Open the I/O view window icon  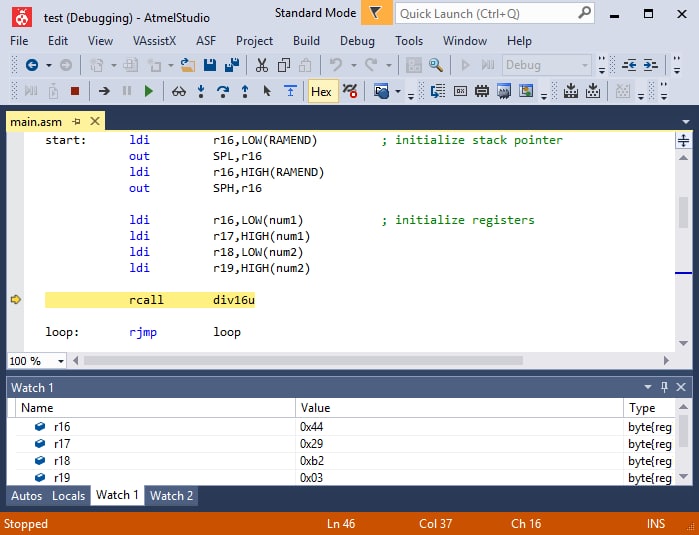(526, 91)
